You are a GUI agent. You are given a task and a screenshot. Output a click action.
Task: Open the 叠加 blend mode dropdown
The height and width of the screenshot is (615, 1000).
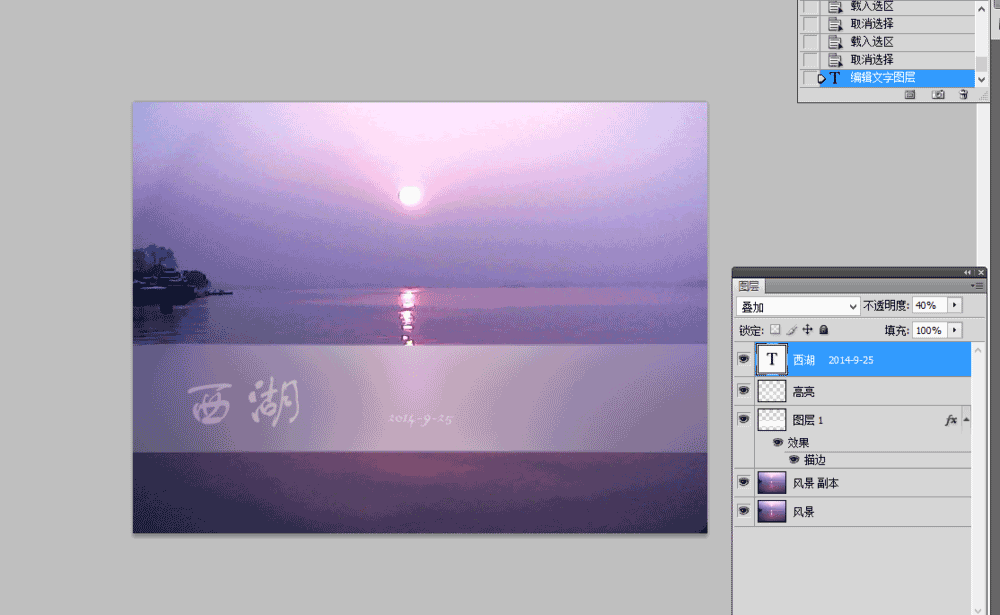click(798, 307)
